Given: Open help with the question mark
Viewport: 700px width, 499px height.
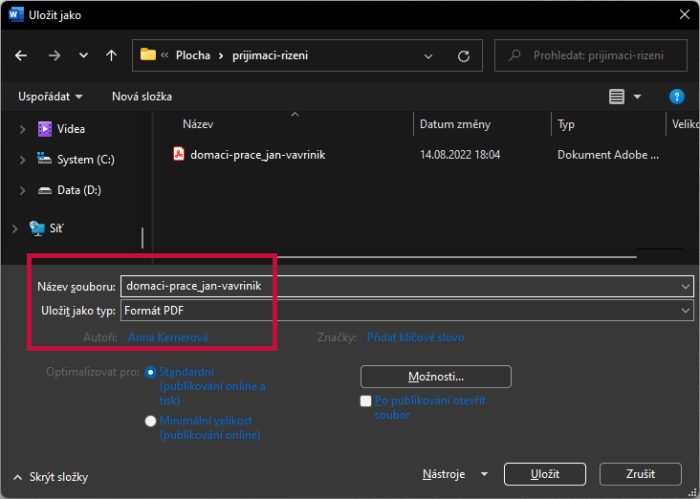Looking at the screenshot, I should [x=676, y=96].
